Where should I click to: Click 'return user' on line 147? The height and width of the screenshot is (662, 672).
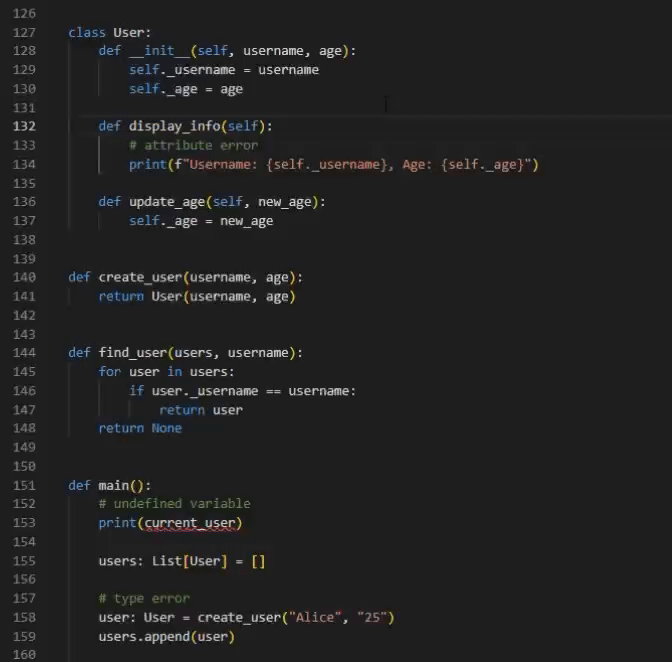coord(201,410)
